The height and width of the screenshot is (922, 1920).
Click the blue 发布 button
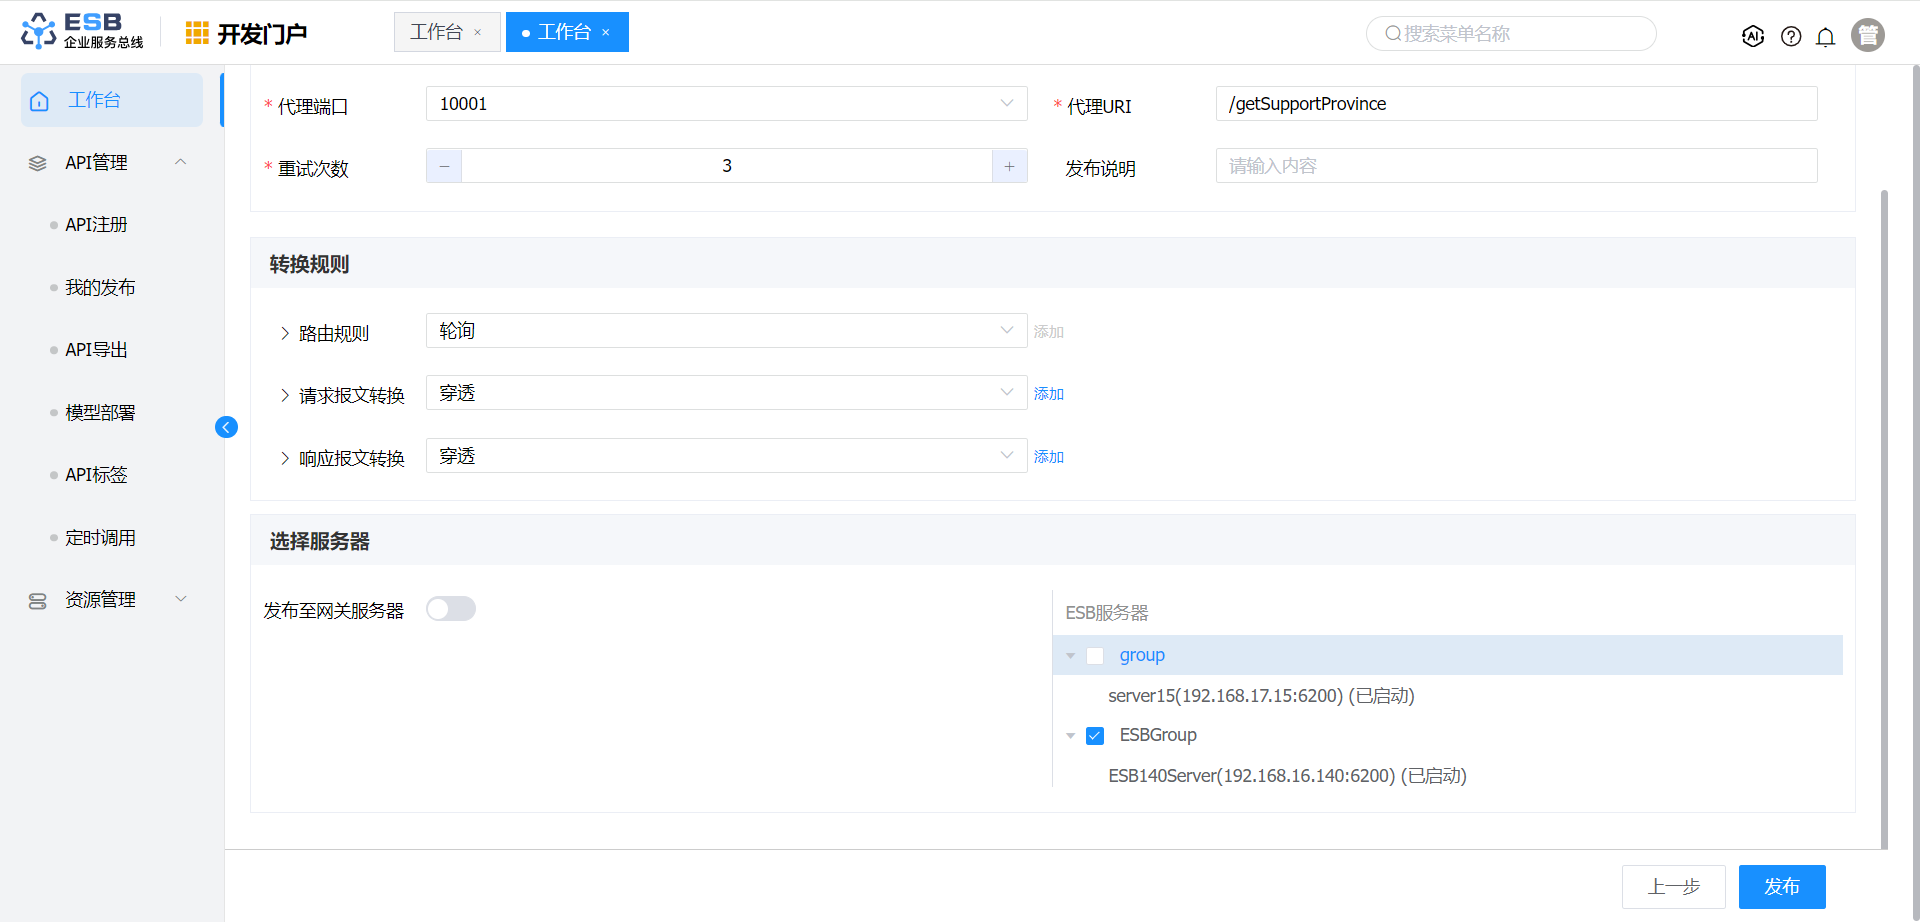click(1781, 887)
